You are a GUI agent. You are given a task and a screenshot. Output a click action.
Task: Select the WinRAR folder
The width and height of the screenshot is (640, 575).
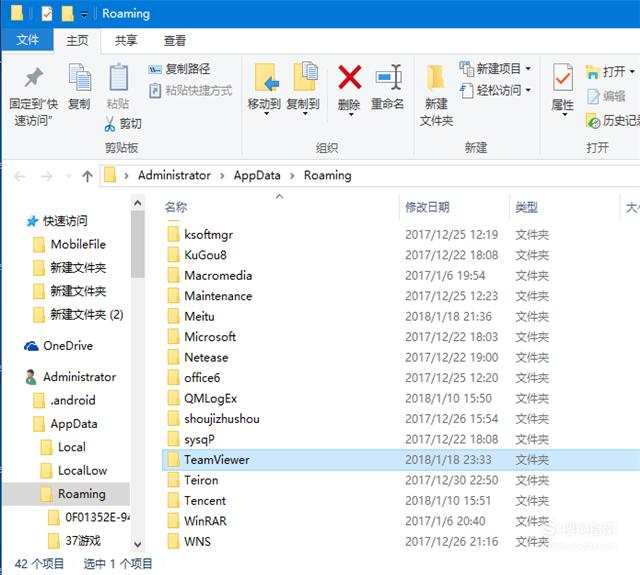click(197, 521)
